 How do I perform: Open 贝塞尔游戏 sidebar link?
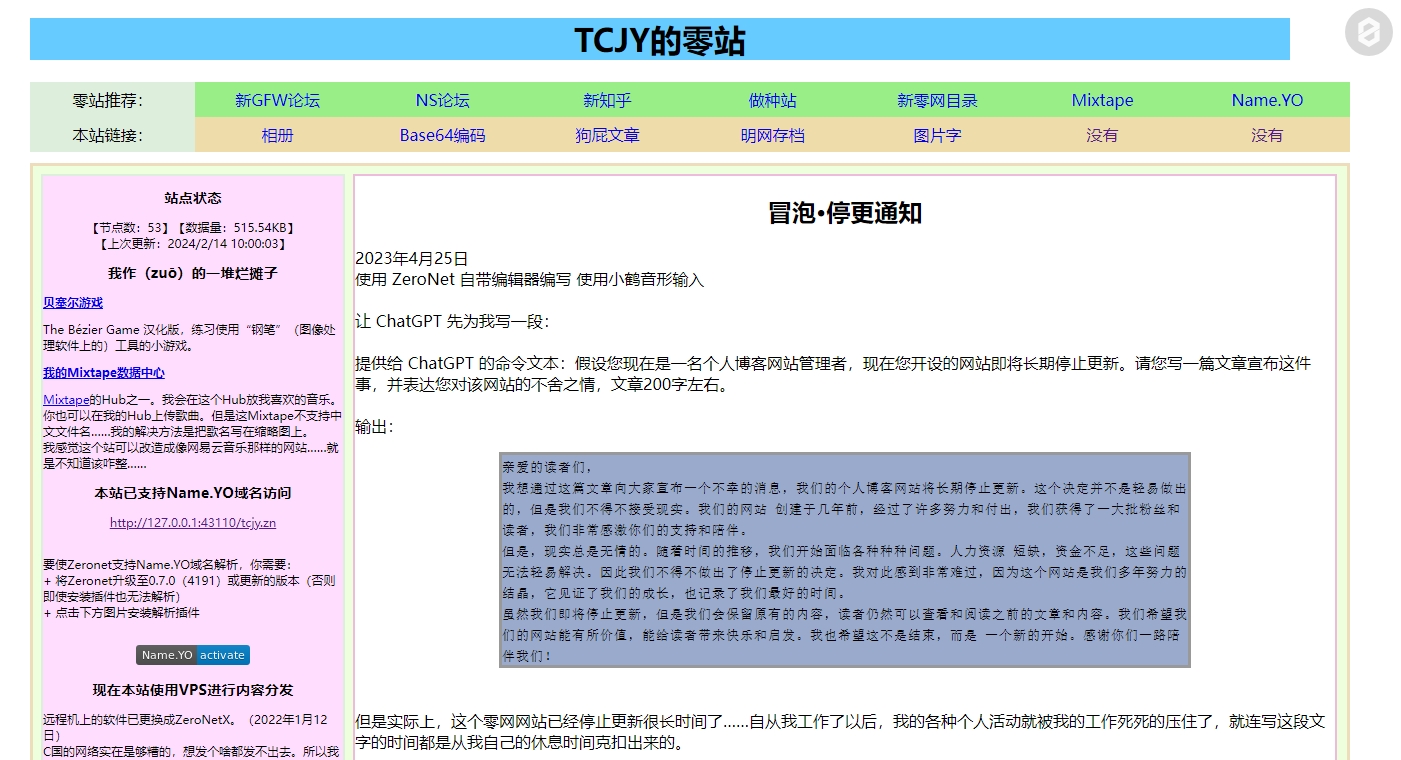[73, 303]
